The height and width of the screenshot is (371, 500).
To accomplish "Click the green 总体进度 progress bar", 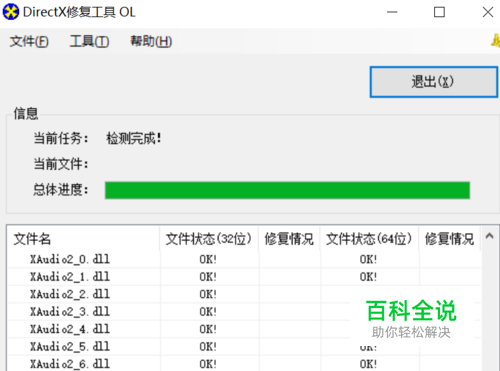I will (x=287, y=190).
